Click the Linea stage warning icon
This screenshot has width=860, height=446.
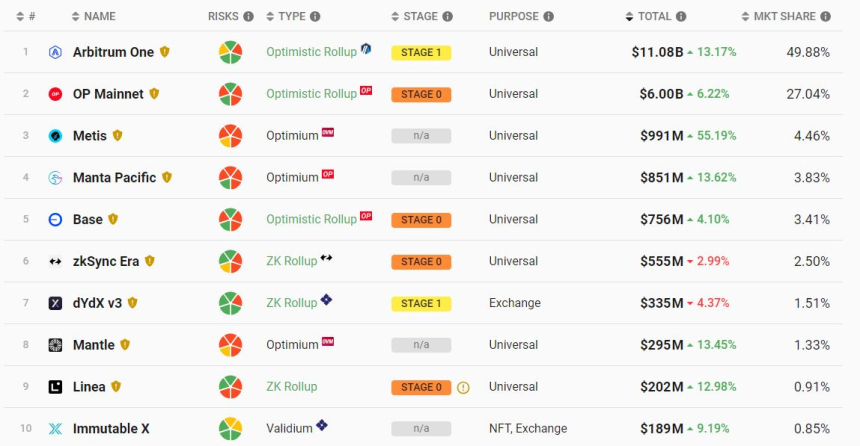(463, 387)
